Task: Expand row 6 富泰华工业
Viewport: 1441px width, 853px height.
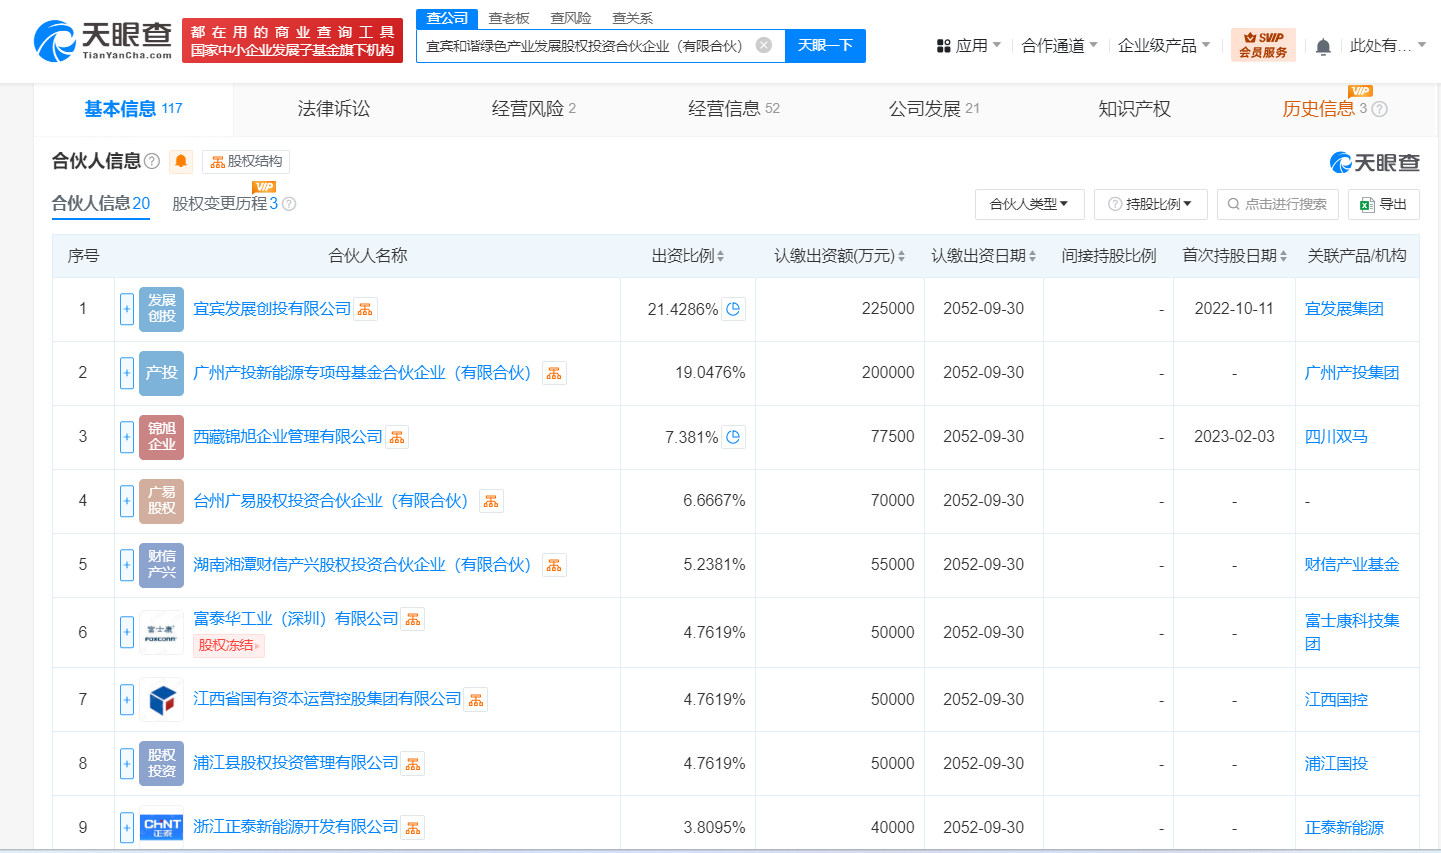Action: click(127, 632)
